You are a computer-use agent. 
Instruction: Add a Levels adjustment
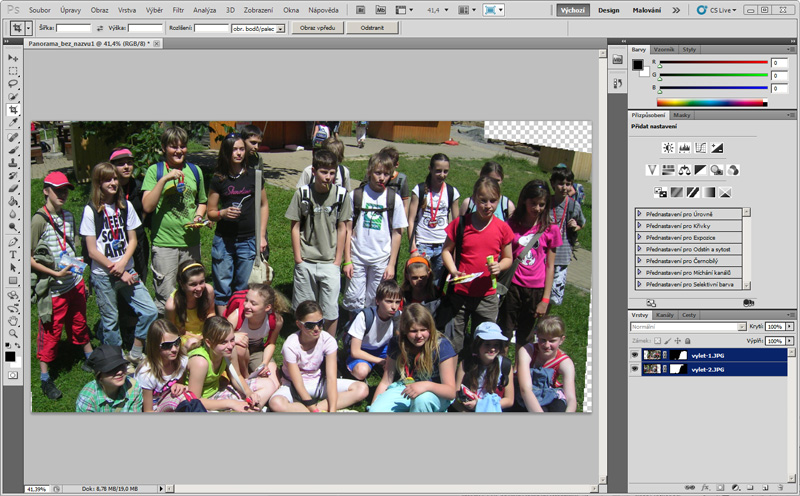tap(684, 148)
